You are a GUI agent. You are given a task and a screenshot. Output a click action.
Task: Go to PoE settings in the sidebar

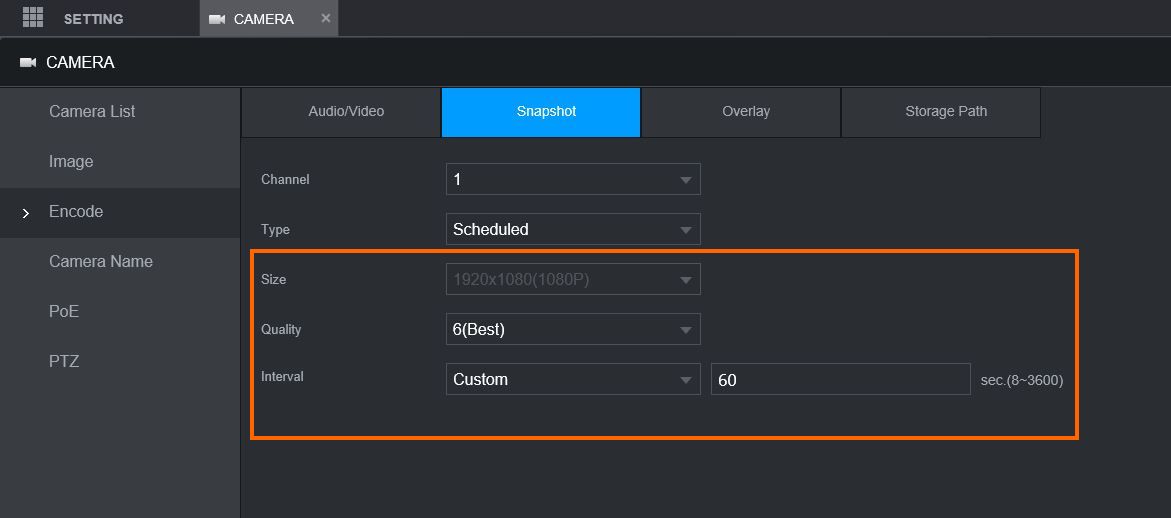click(64, 312)
